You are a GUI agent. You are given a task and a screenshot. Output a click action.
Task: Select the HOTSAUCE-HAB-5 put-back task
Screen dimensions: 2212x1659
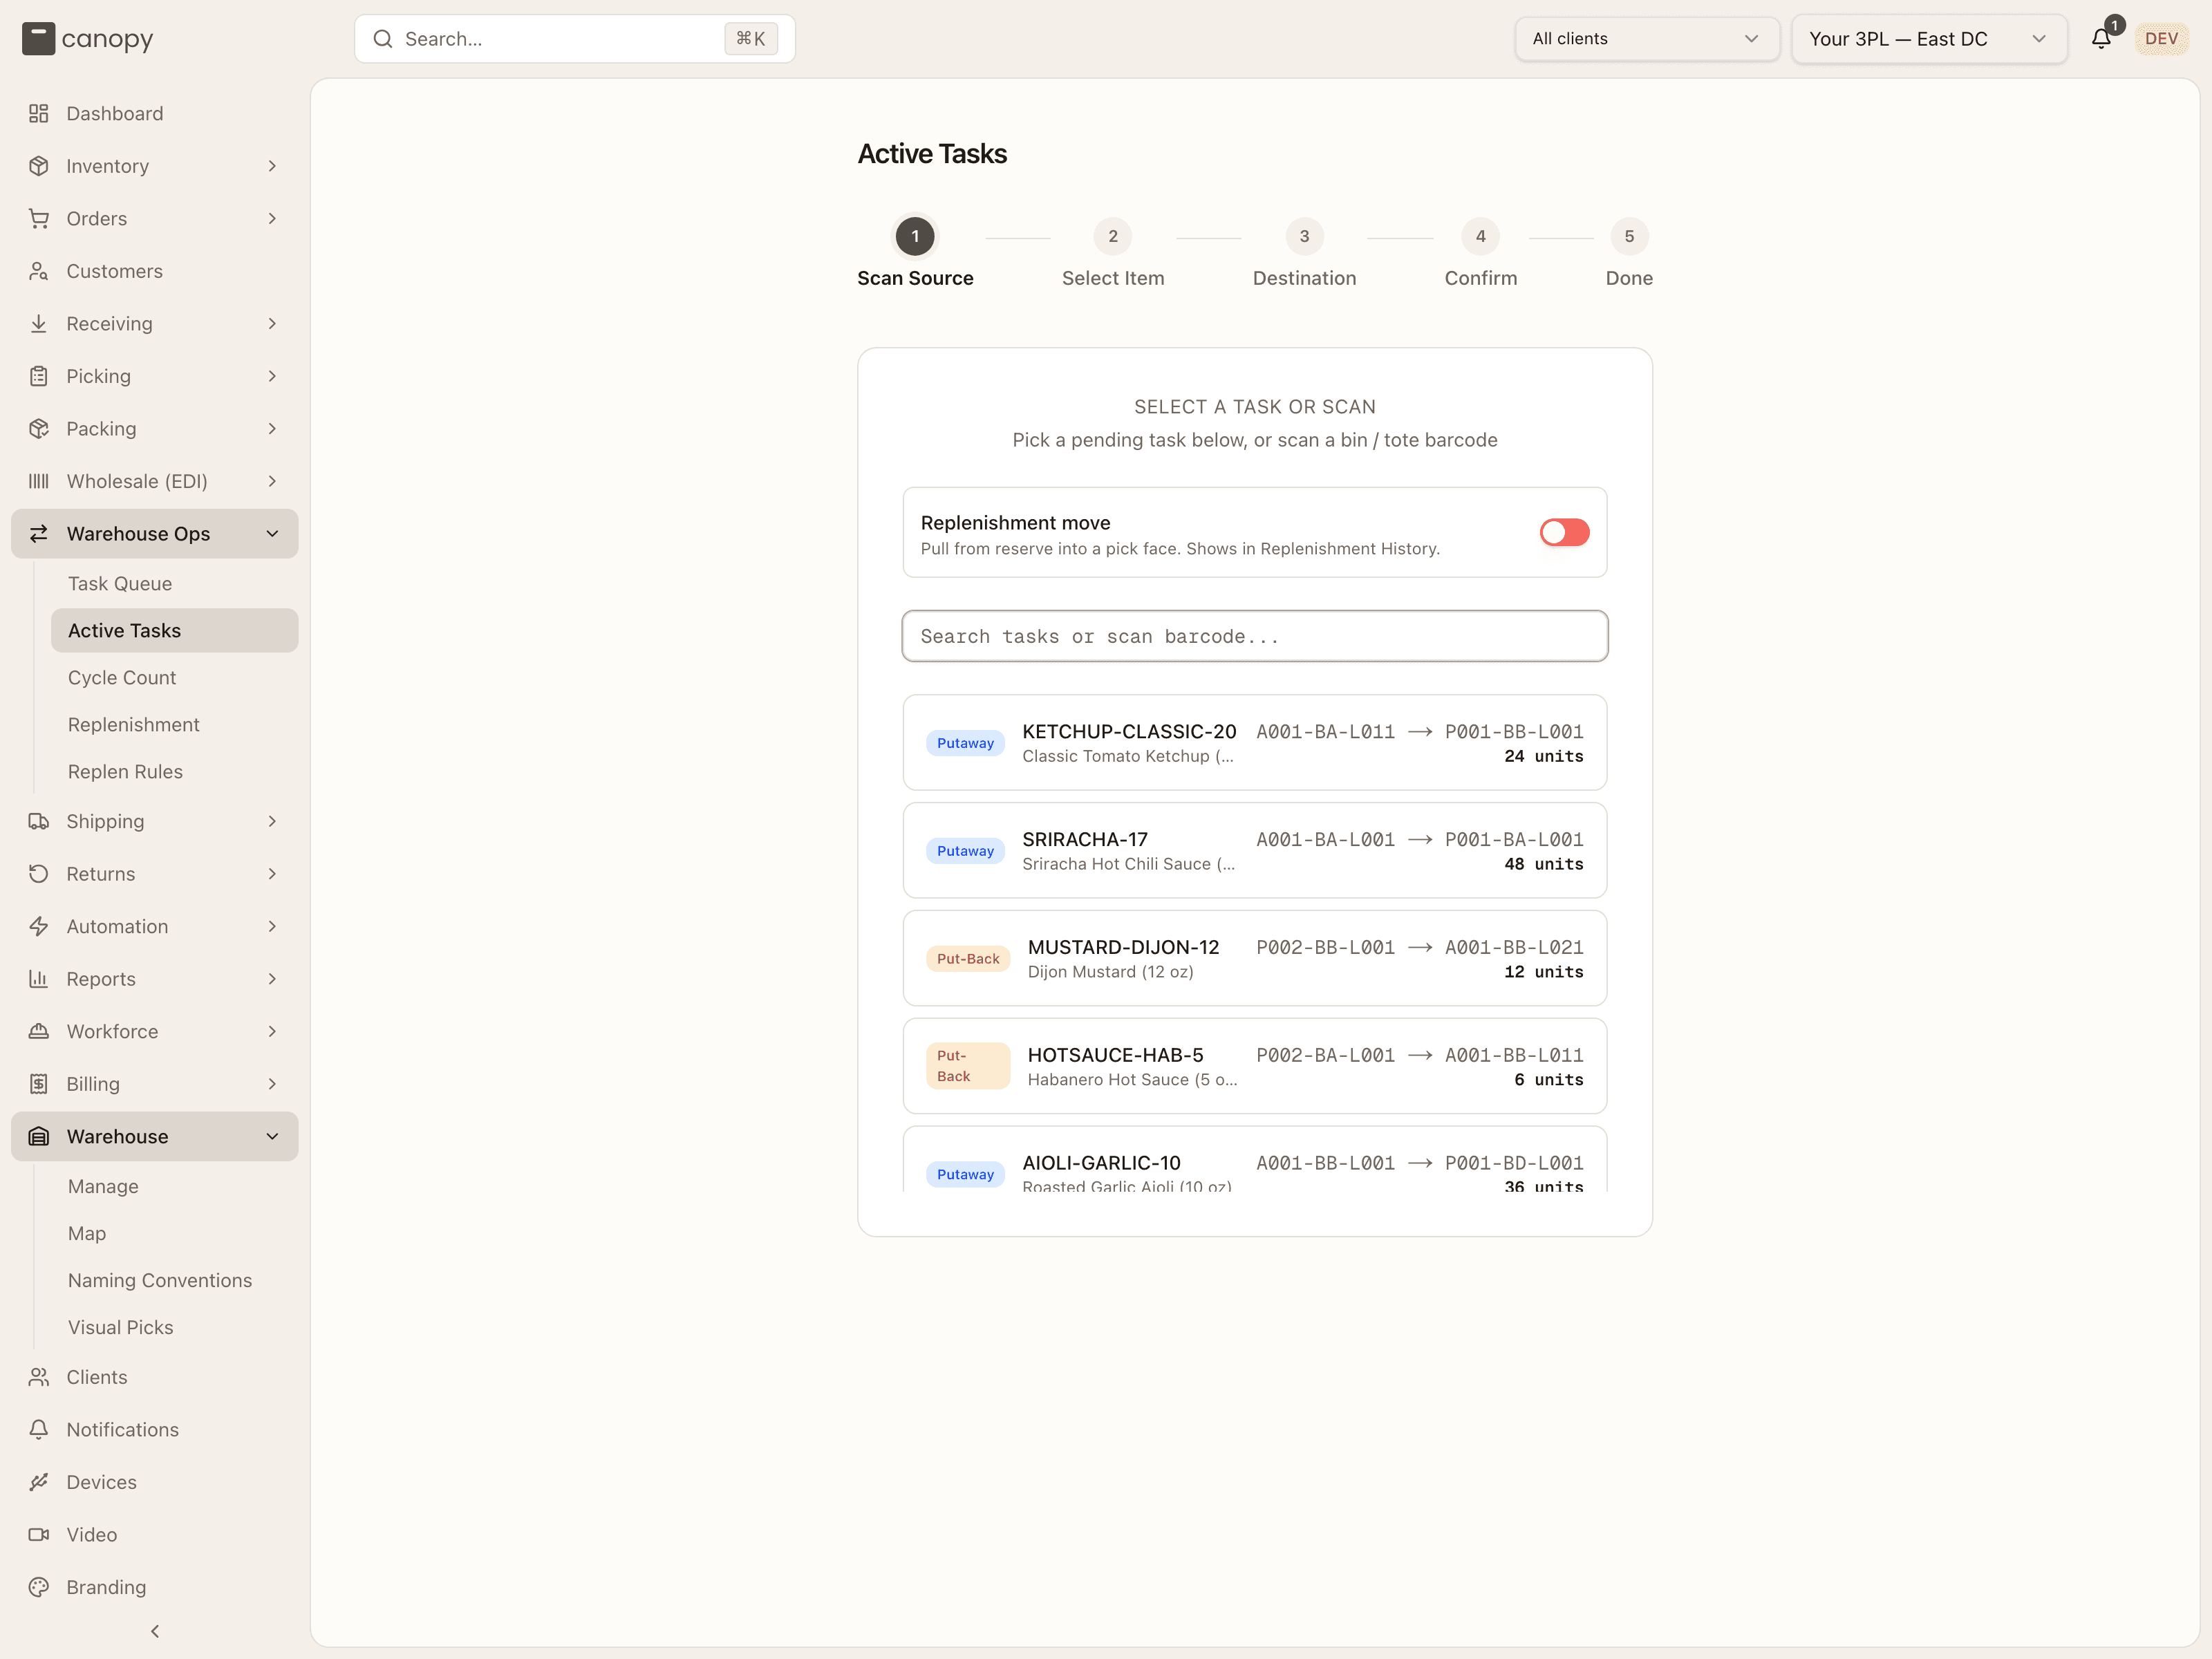[x=1254, y=1066]
